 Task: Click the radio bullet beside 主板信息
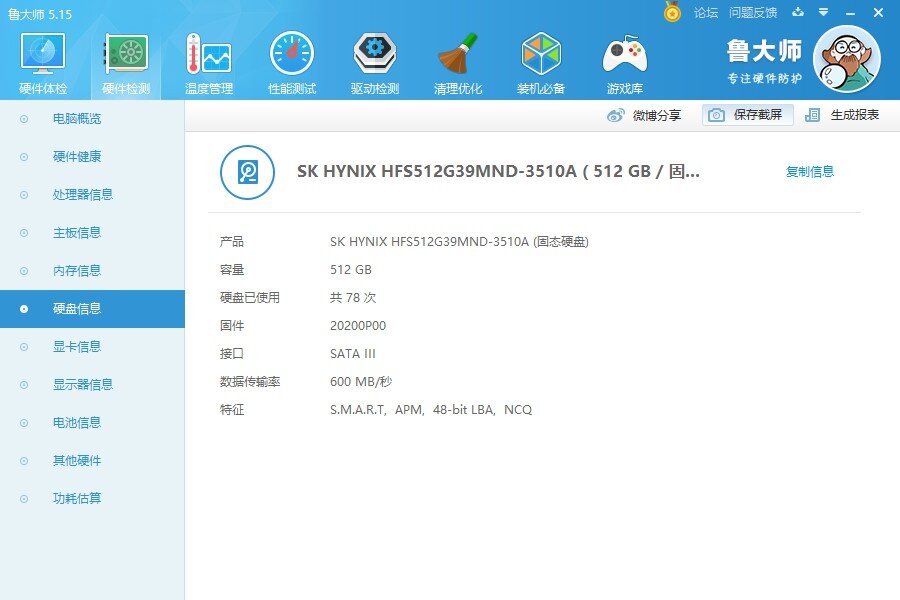[x=24, y=233]
